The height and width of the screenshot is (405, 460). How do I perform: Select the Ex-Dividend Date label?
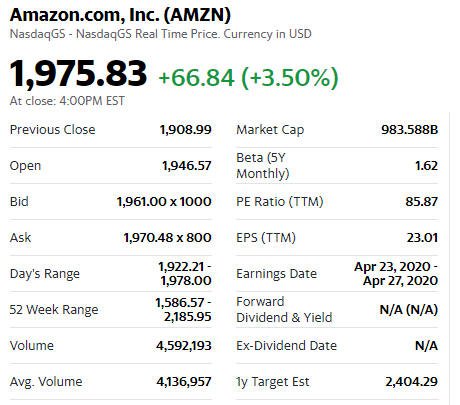point(286,346)
